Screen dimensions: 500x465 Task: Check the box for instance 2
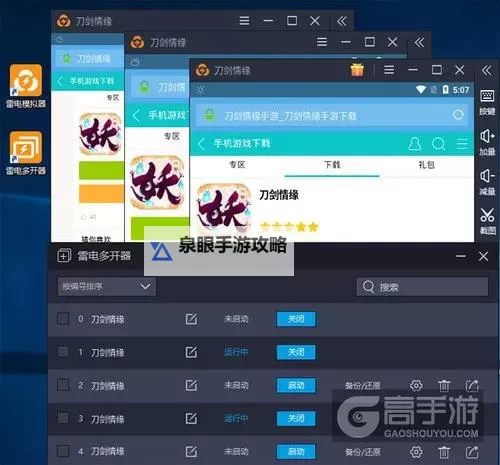[x=63, y=385]
